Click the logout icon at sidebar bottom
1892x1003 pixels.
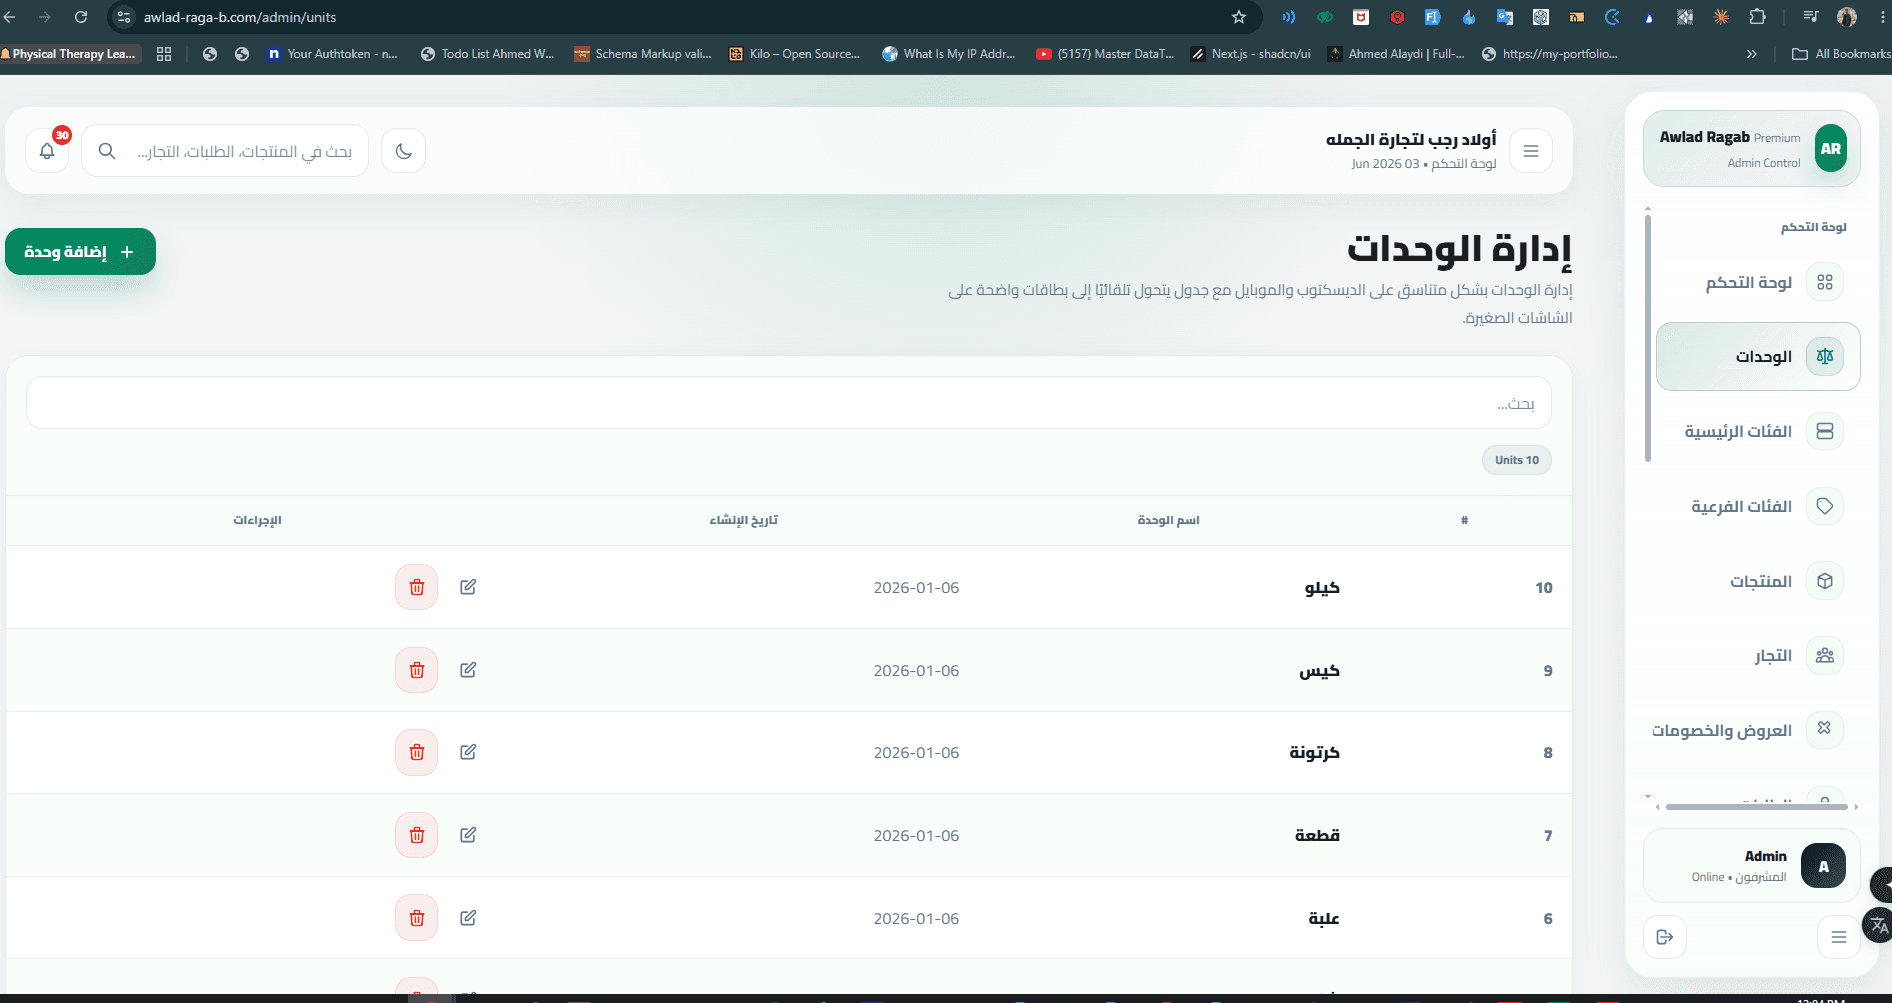coord(1665,937)
